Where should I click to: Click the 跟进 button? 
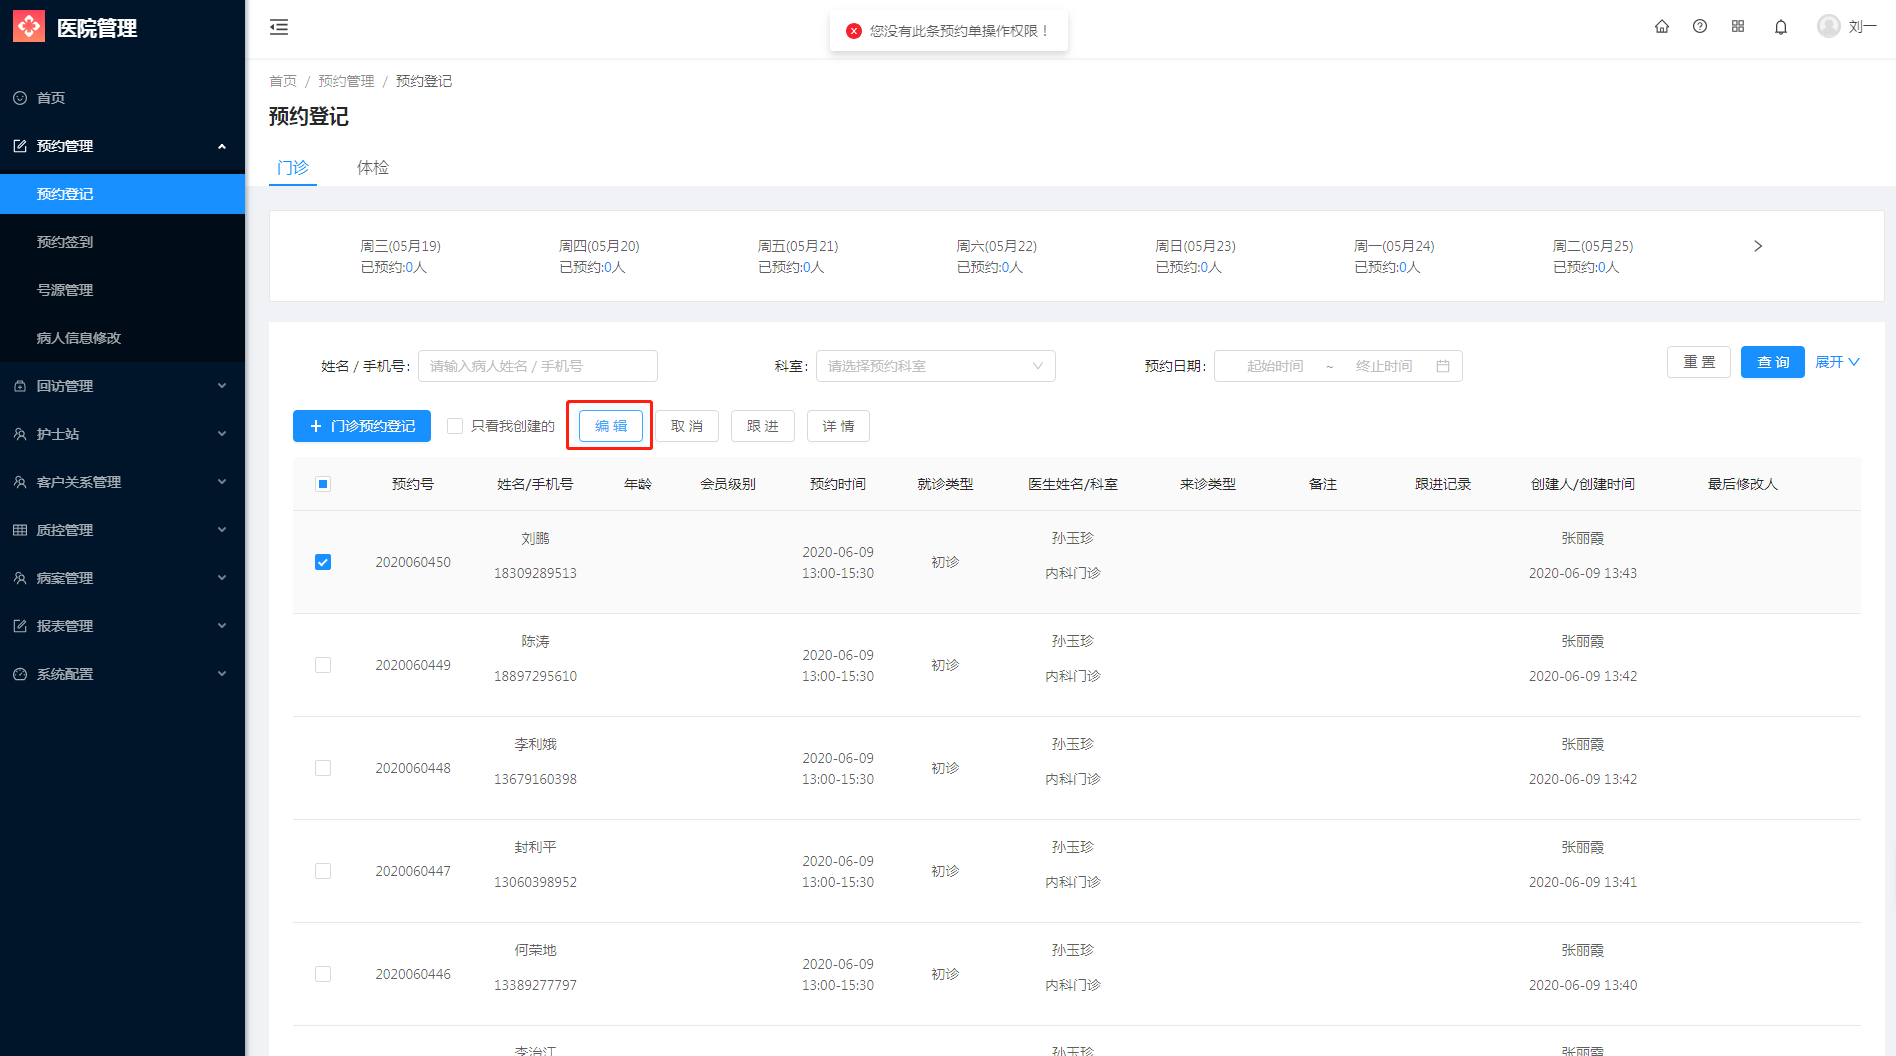coord(763,426)
